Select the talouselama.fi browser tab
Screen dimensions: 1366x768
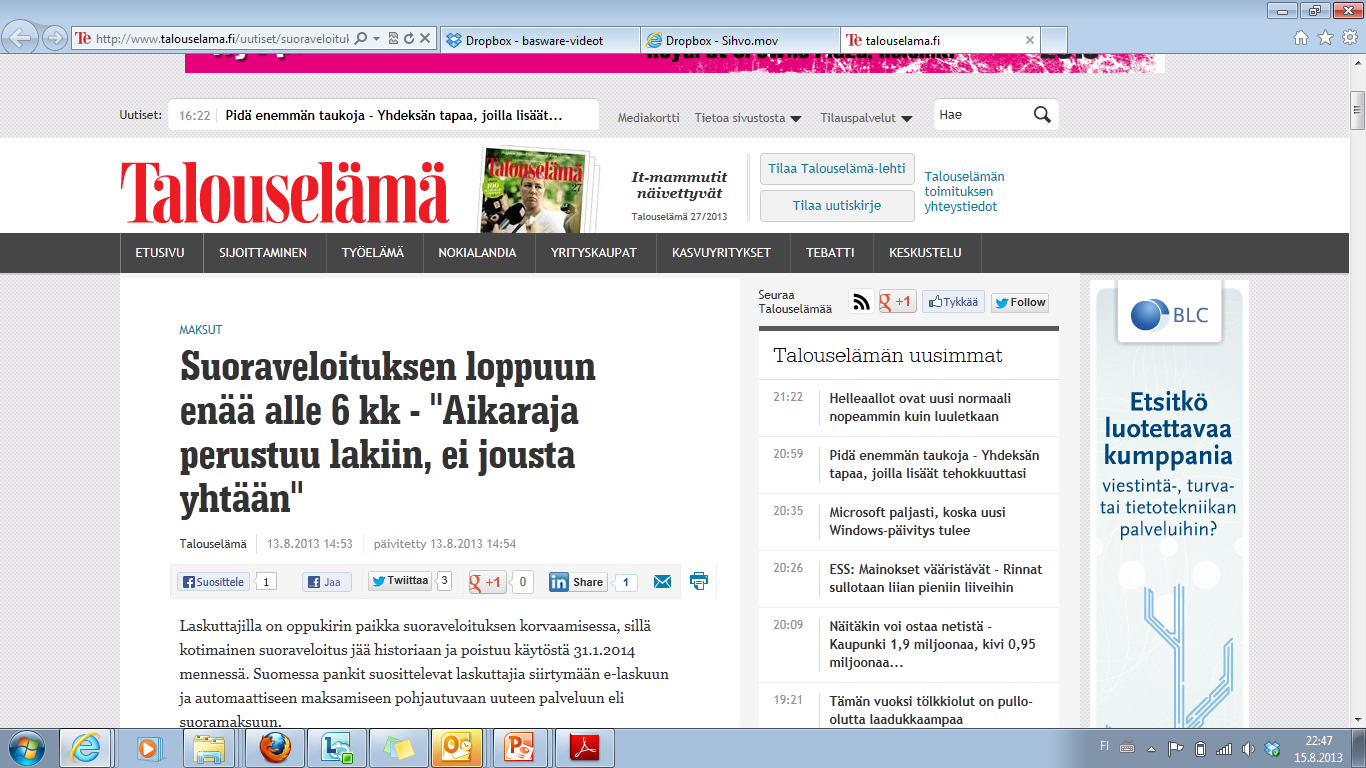click(x=930, y=40)
